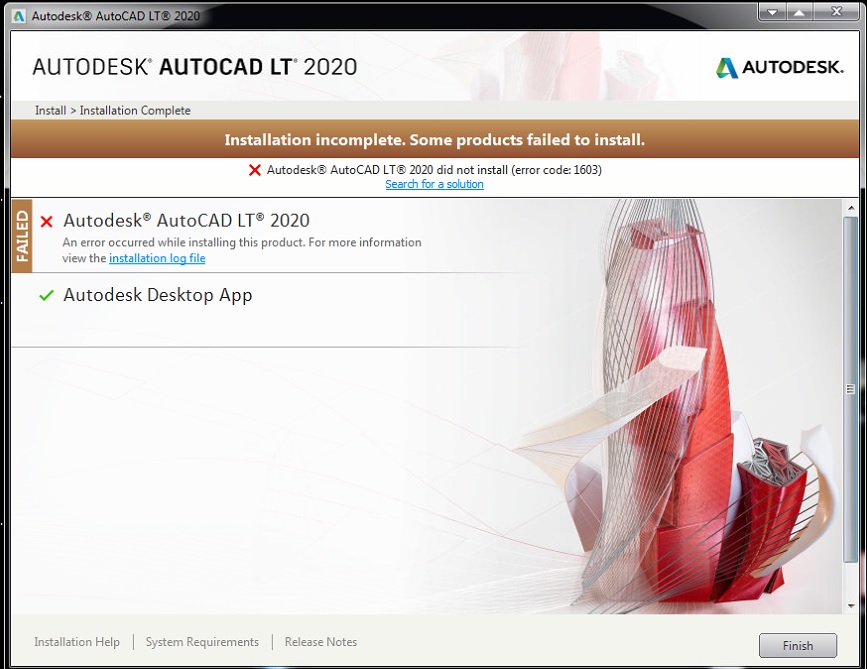Open the installation log file link
This screenshot has height=669, width=867.
(157, 258)
